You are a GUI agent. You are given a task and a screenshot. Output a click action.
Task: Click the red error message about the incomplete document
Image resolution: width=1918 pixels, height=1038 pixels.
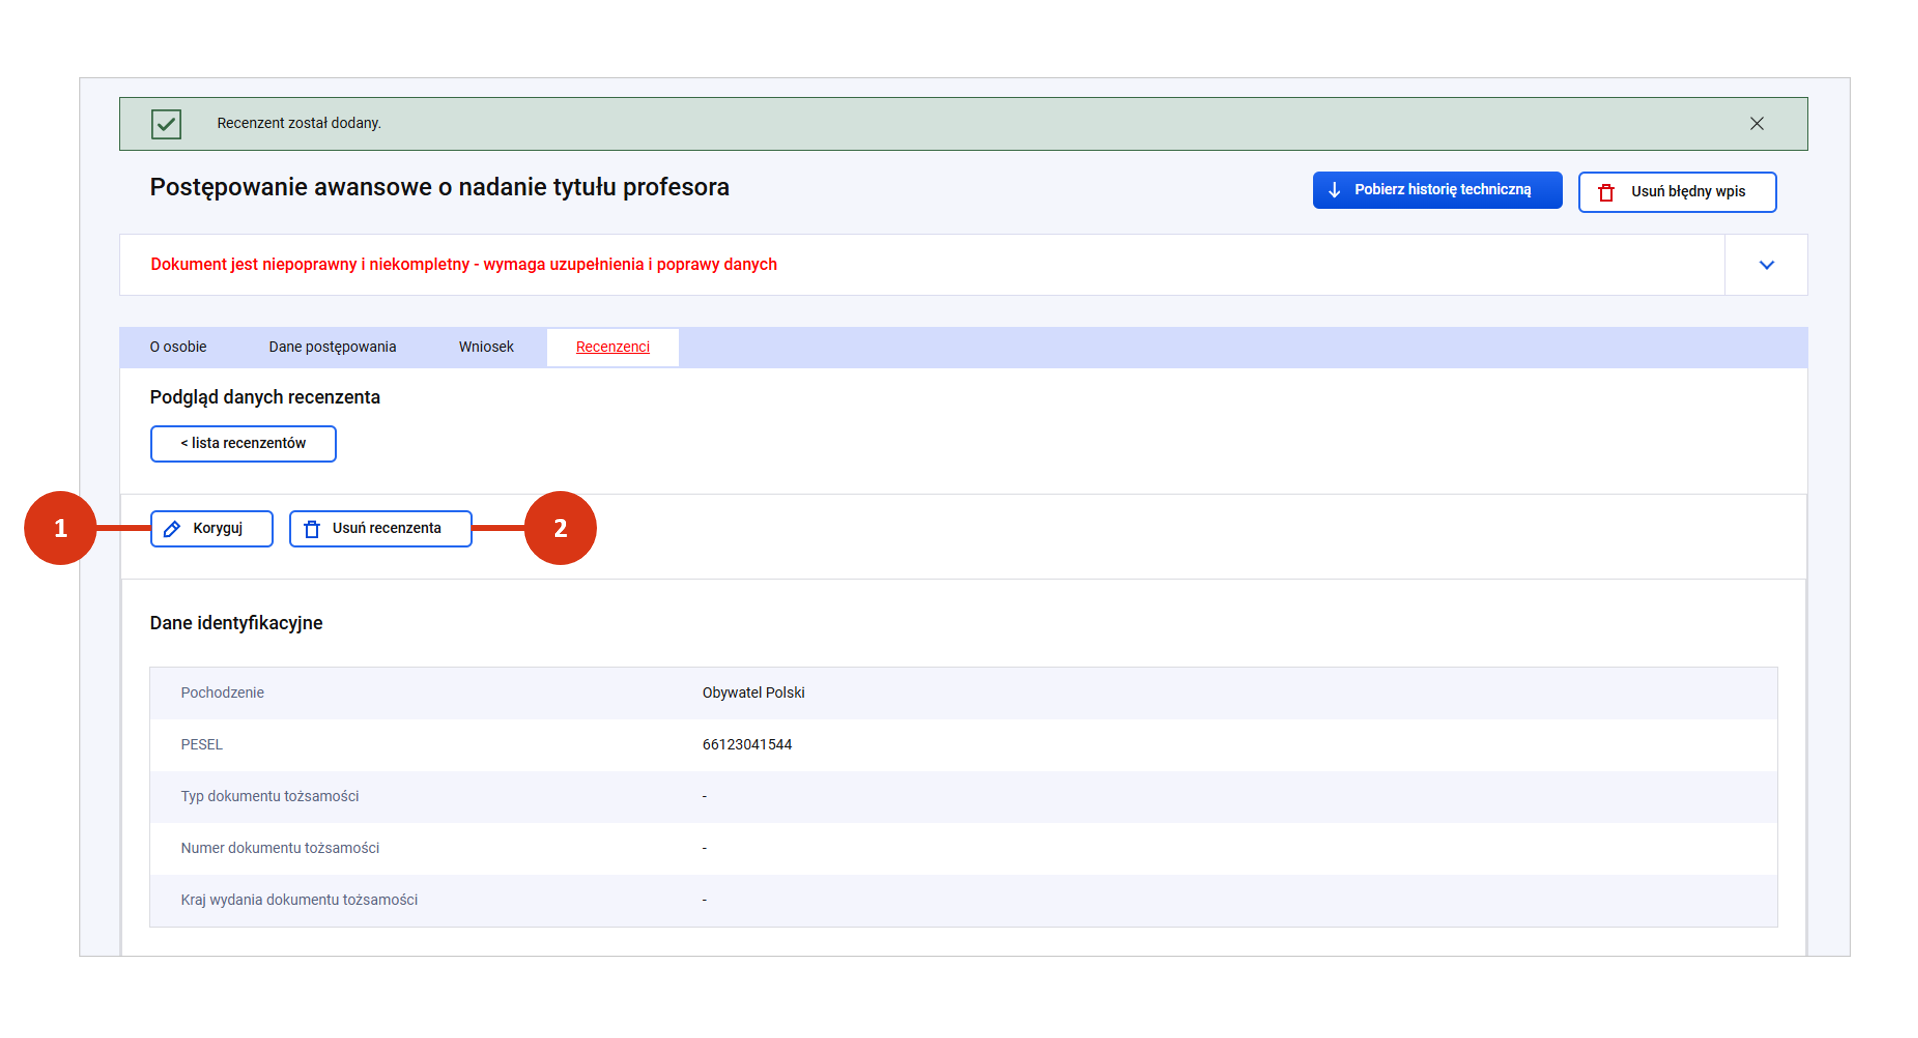click(463, 265)
